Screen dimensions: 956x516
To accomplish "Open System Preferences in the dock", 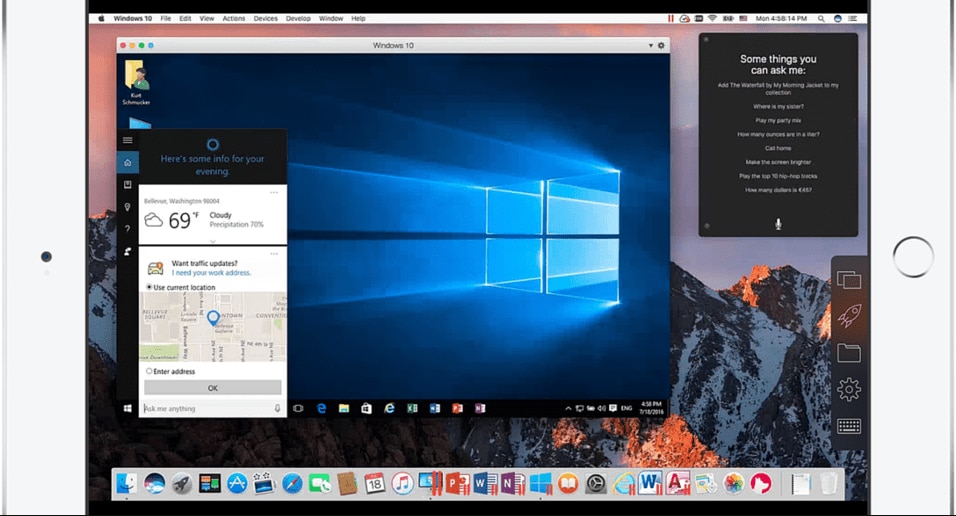I will coord(596,484).
